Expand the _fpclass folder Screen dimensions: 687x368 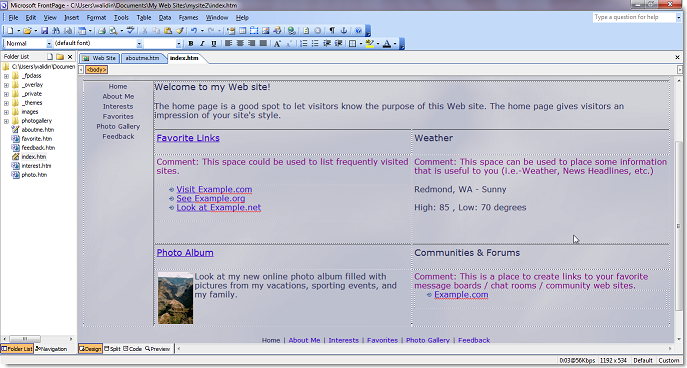pos(6,76)
